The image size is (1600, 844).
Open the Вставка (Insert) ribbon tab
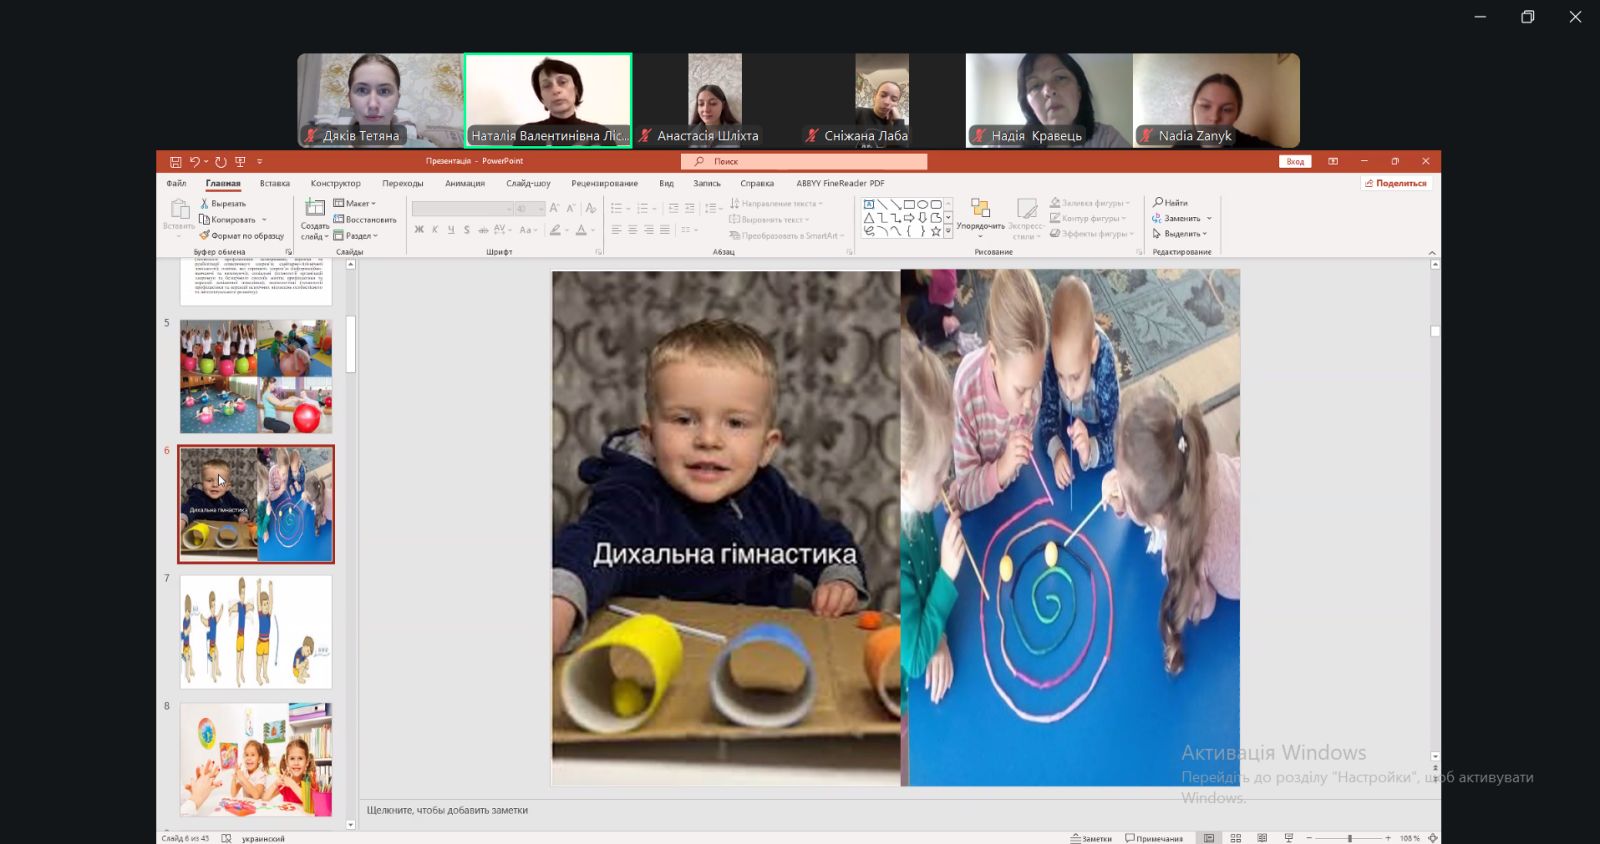pyautogui.click(x=274, y=183)
